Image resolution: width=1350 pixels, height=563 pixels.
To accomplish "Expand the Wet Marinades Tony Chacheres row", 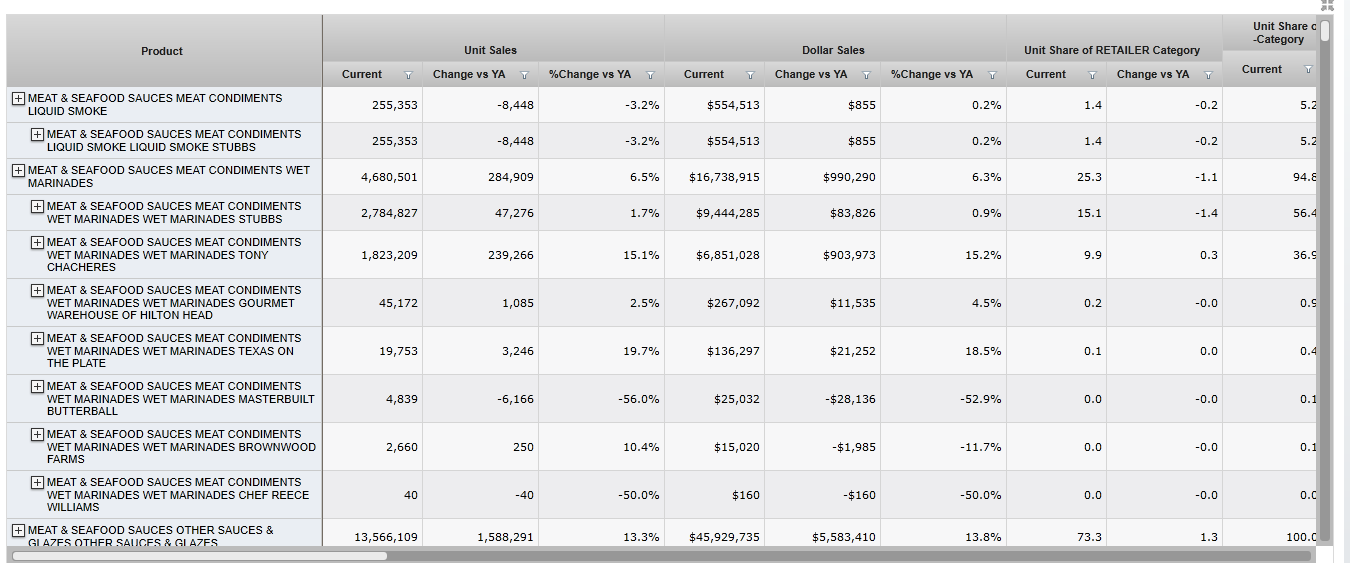I will pyautogui.click(x=37, y=243).
